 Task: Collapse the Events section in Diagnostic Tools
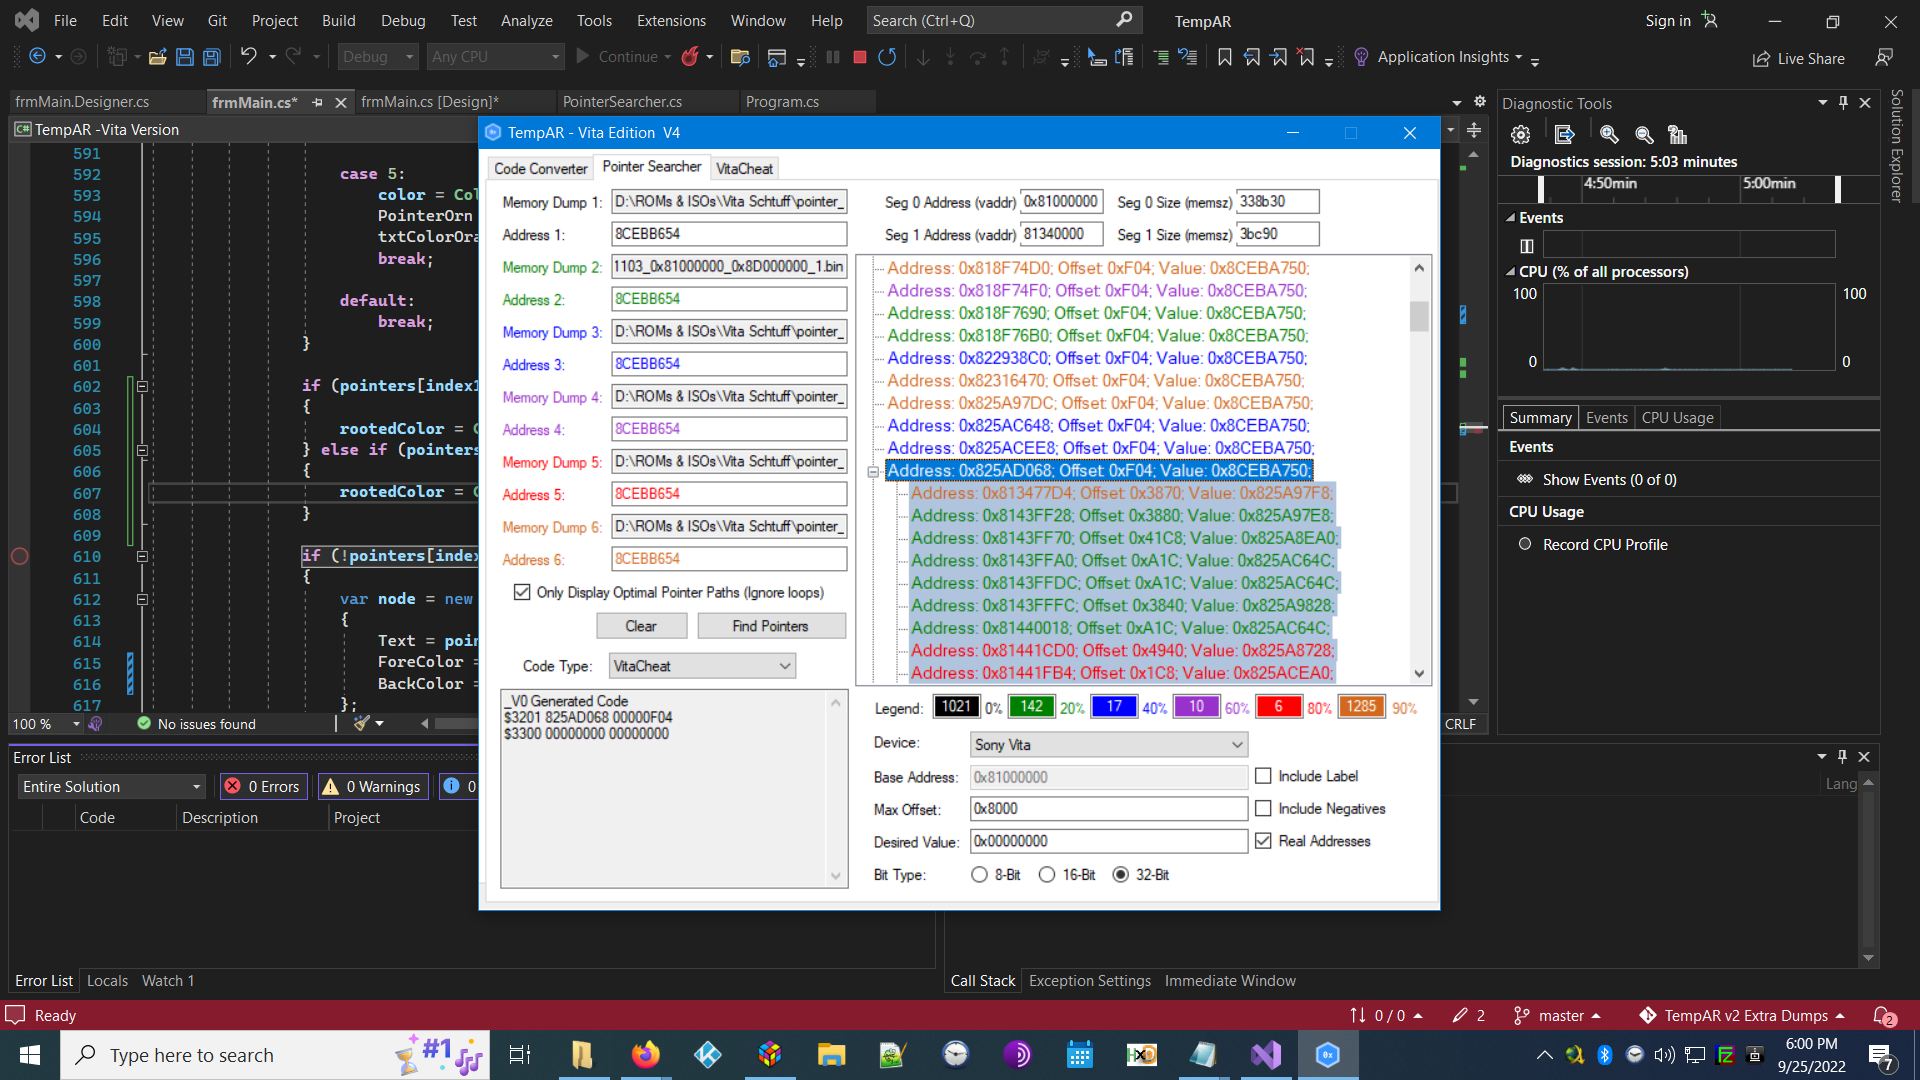point(1510,218)
